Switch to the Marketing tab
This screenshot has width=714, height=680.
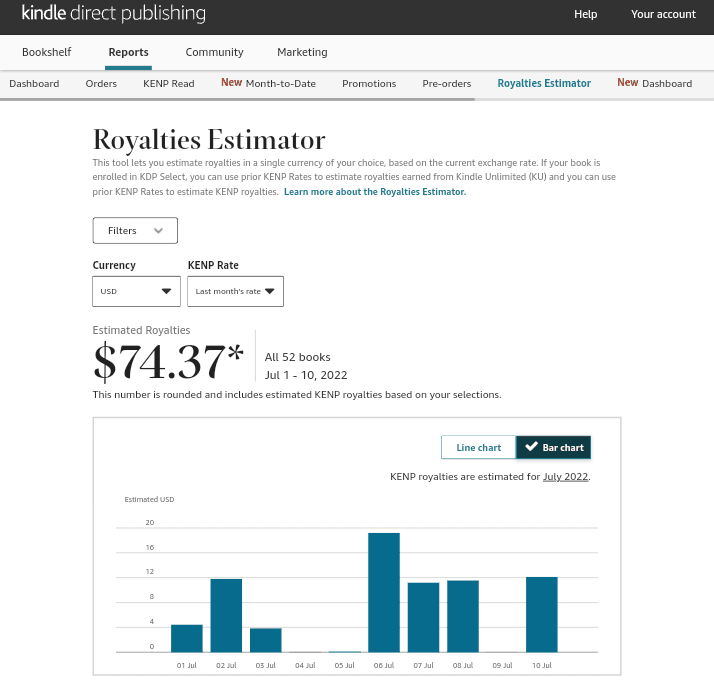(x=302, y=52)
